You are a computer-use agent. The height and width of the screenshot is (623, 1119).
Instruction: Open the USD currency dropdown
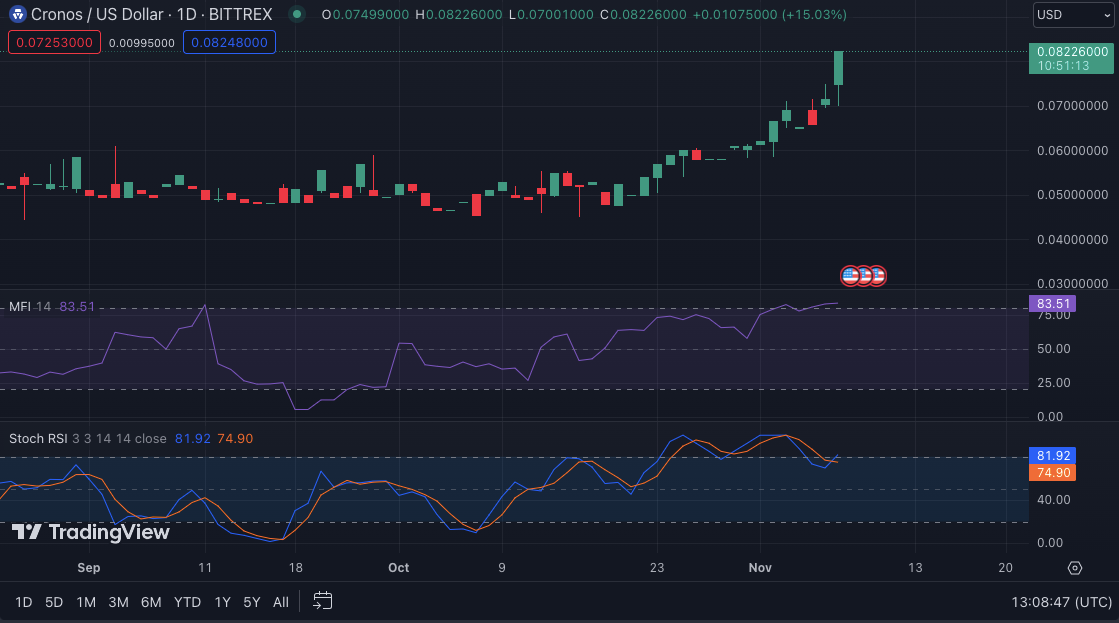[x=1073, y=15]
